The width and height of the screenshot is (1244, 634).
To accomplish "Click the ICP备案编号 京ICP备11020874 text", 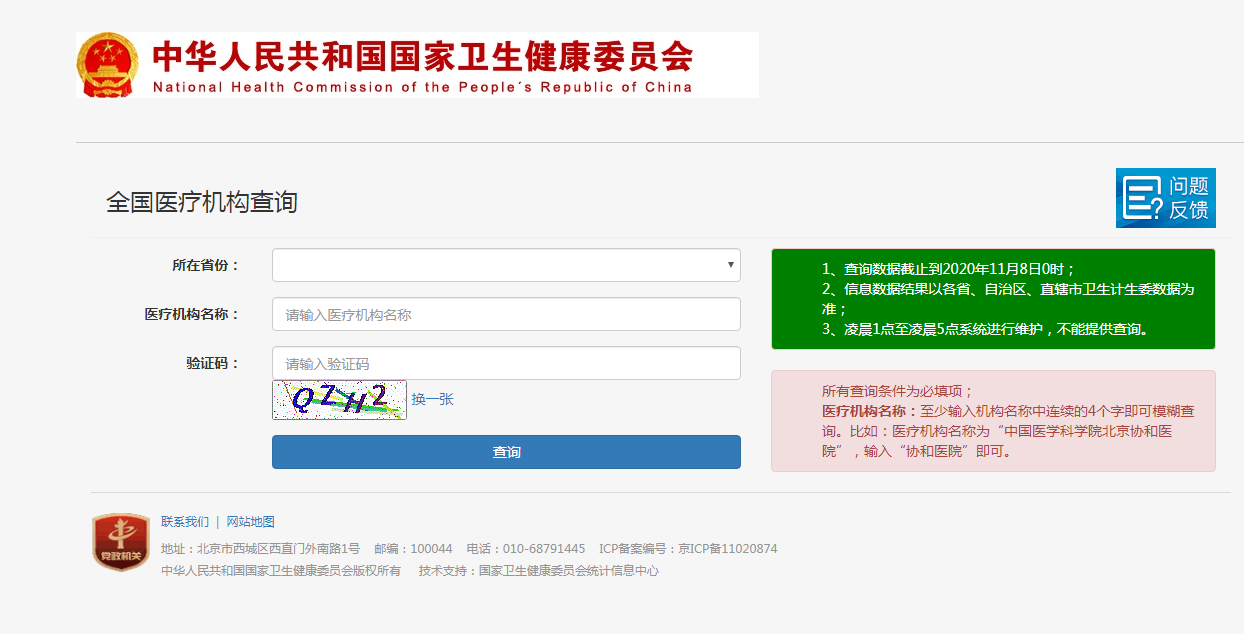I will [x=688, y=549].
